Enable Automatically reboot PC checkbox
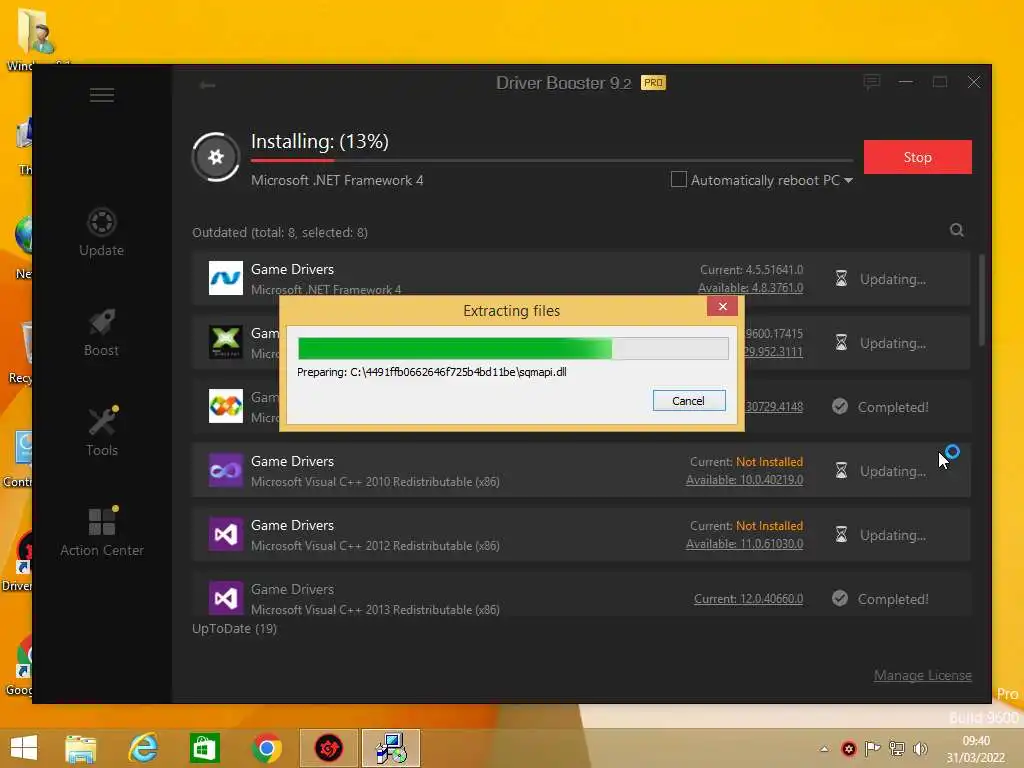Viewport: 1024px width, 768px height. coord(679,179)
